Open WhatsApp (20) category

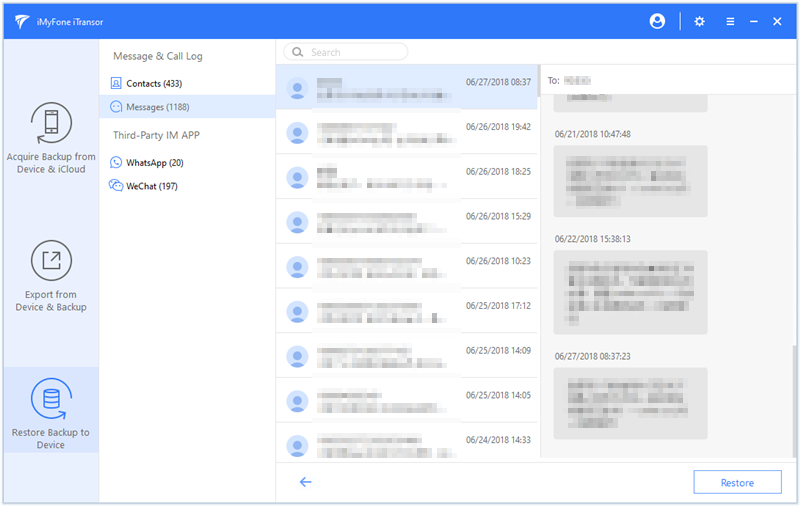pos(187,162)
